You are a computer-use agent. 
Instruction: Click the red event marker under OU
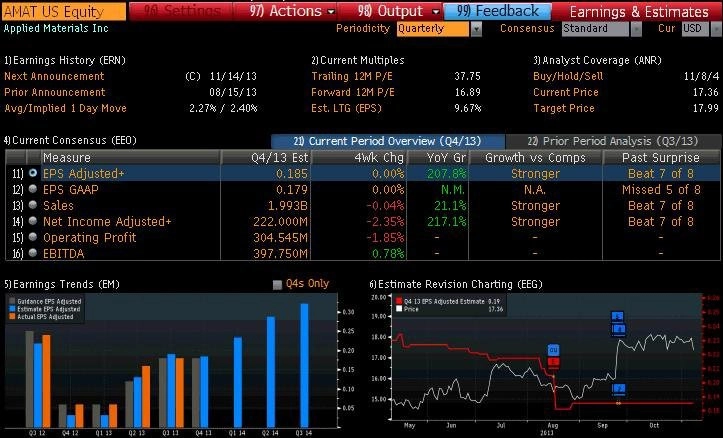tap(553, 362)
